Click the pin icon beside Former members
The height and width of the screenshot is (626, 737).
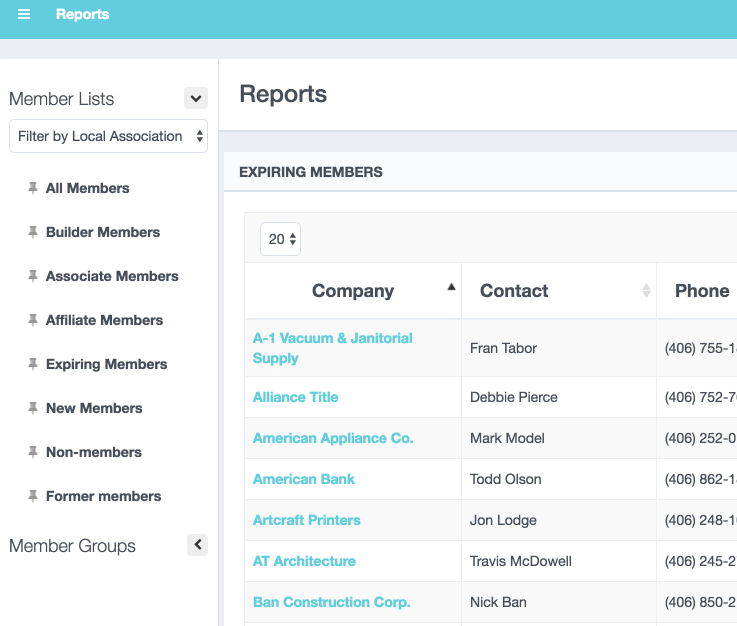click(32, 496)
